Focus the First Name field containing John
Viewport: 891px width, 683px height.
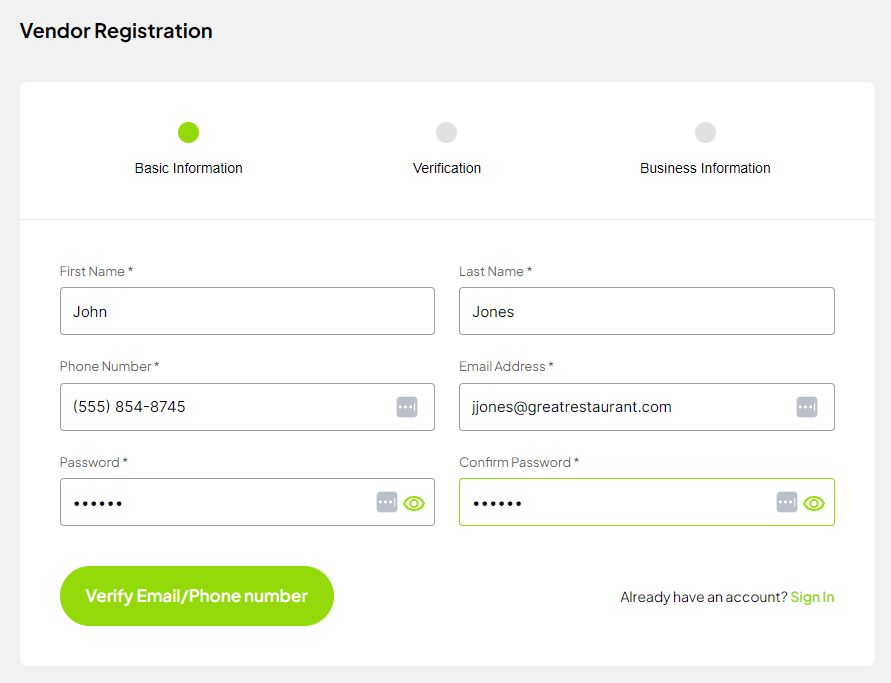[247, 311]
